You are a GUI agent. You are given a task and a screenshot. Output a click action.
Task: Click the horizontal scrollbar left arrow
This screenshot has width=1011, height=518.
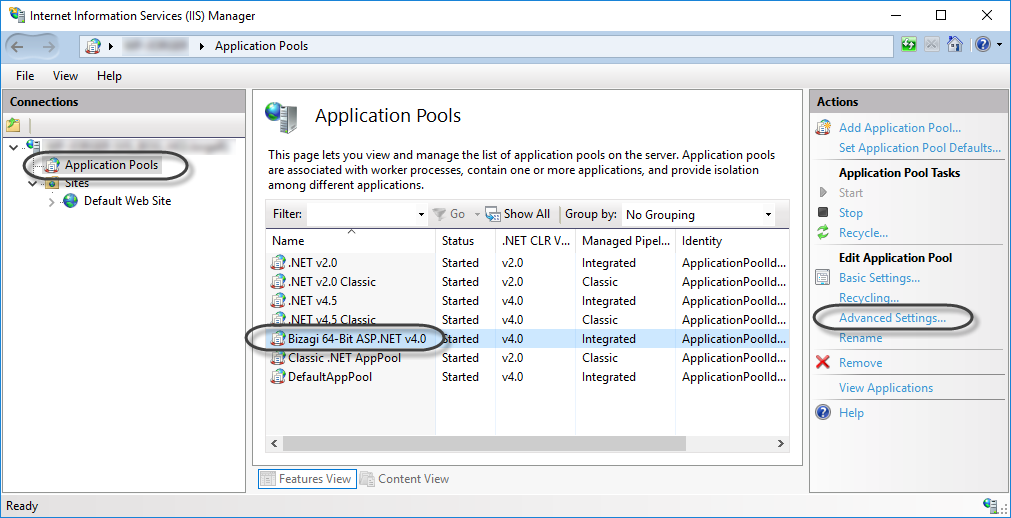274,443
